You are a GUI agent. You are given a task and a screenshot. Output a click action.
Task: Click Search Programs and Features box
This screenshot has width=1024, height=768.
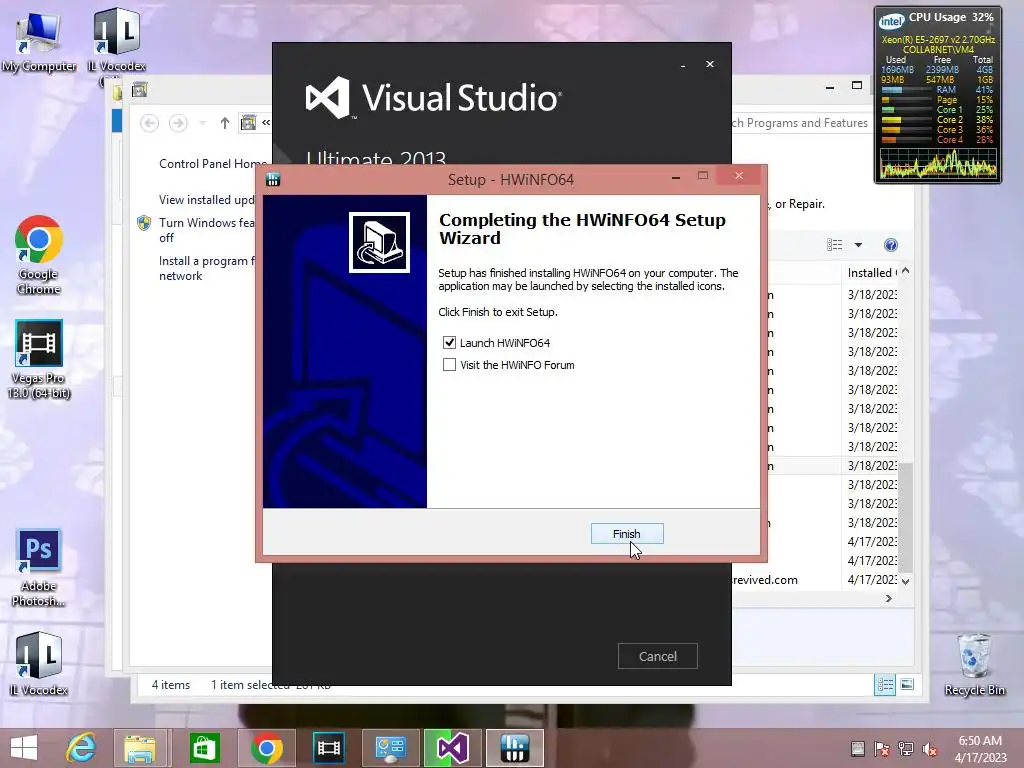(x=803, y=123)
